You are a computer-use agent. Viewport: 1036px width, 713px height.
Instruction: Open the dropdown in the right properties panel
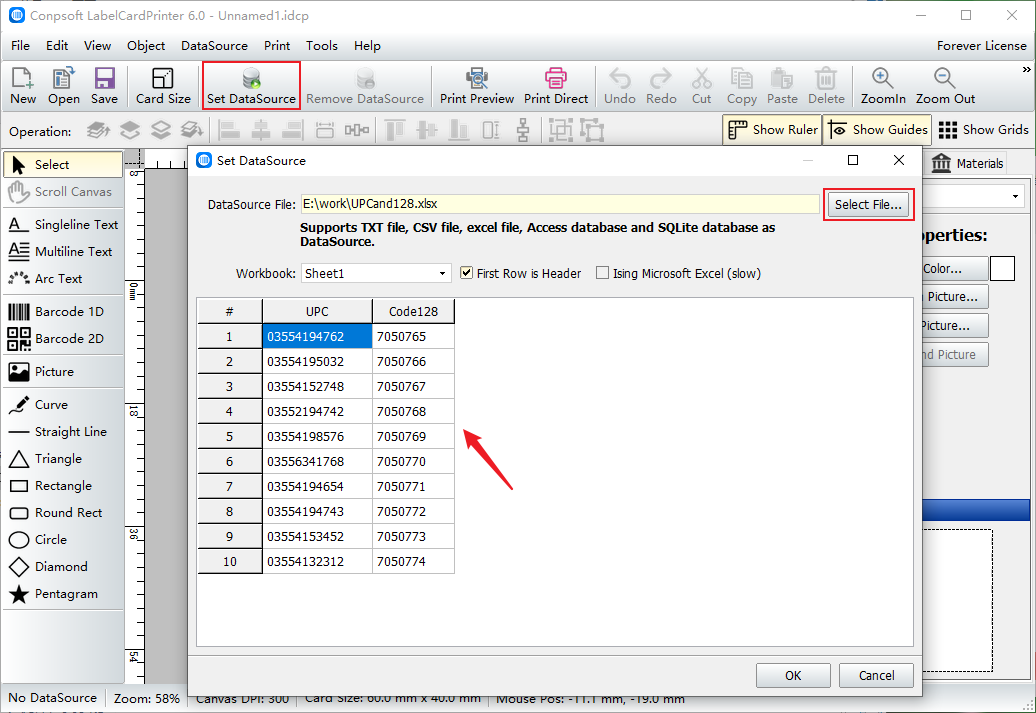click(x=1015, y=197)
